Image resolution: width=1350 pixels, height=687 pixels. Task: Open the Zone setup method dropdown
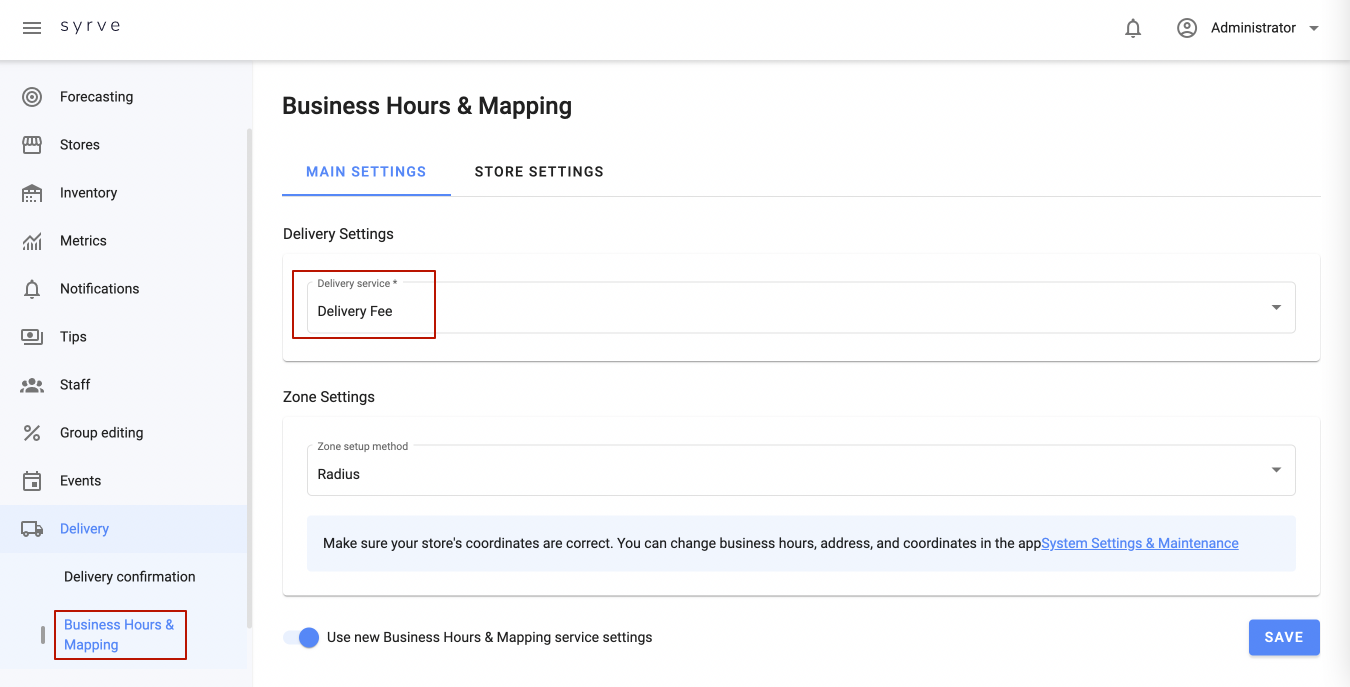pos(1276,470)
